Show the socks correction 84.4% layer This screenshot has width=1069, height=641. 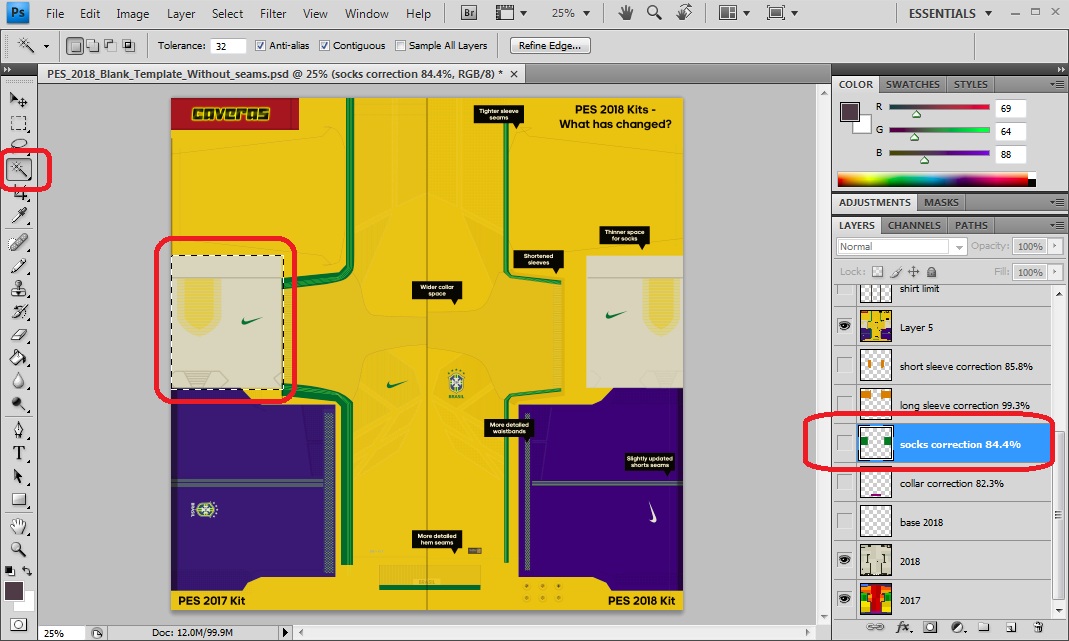845,443
